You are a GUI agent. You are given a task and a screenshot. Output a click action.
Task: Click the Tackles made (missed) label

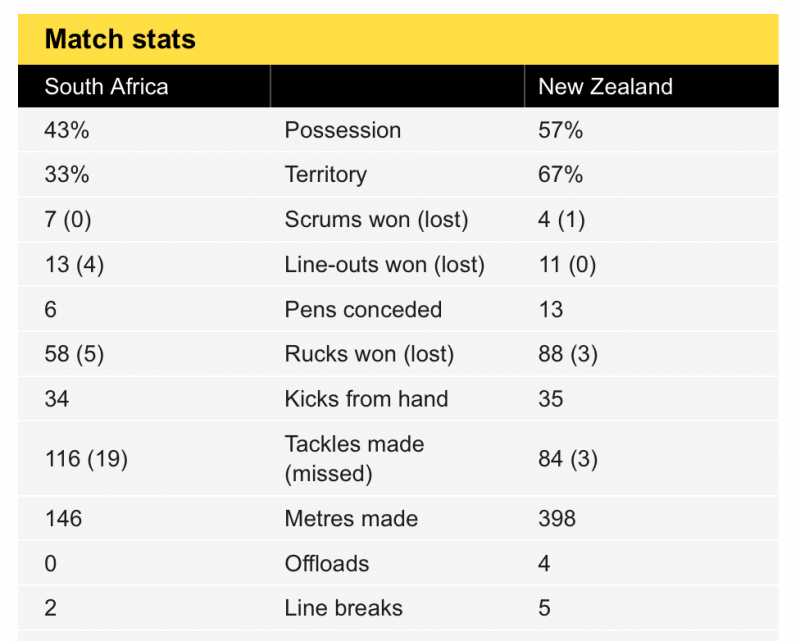coord(354,459)
